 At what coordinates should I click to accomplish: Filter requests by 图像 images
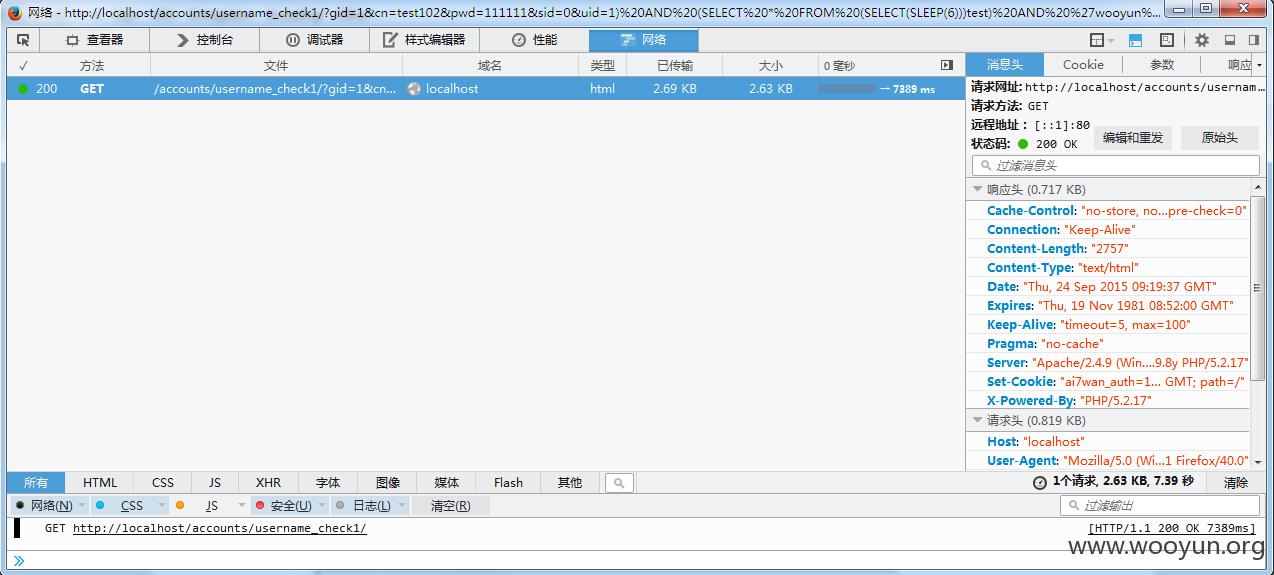388,482
